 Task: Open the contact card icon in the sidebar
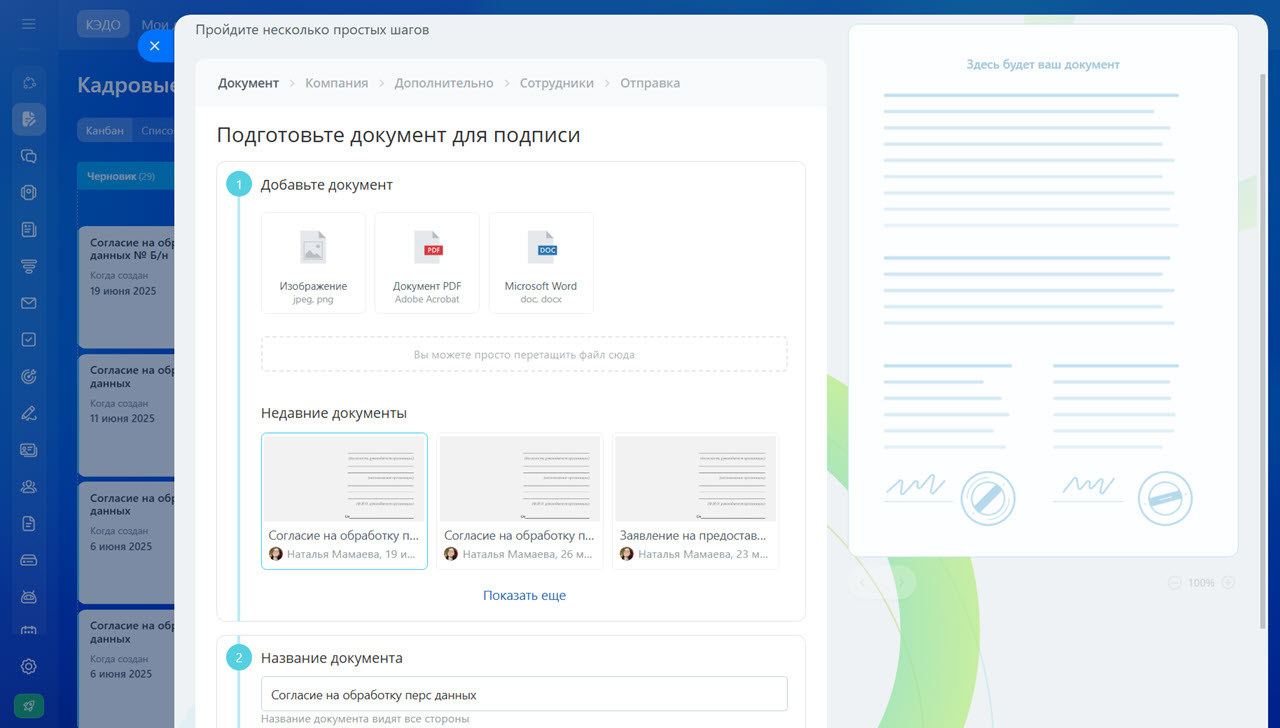(29, 450)
